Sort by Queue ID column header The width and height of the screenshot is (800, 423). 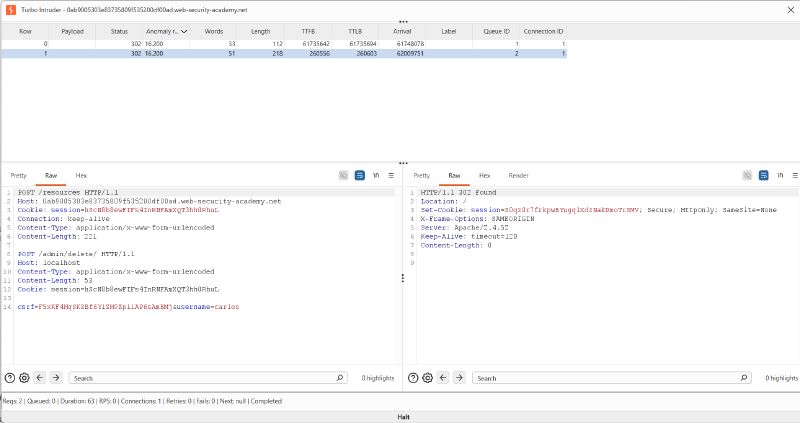pyautogui.click(x=496, y=32)
